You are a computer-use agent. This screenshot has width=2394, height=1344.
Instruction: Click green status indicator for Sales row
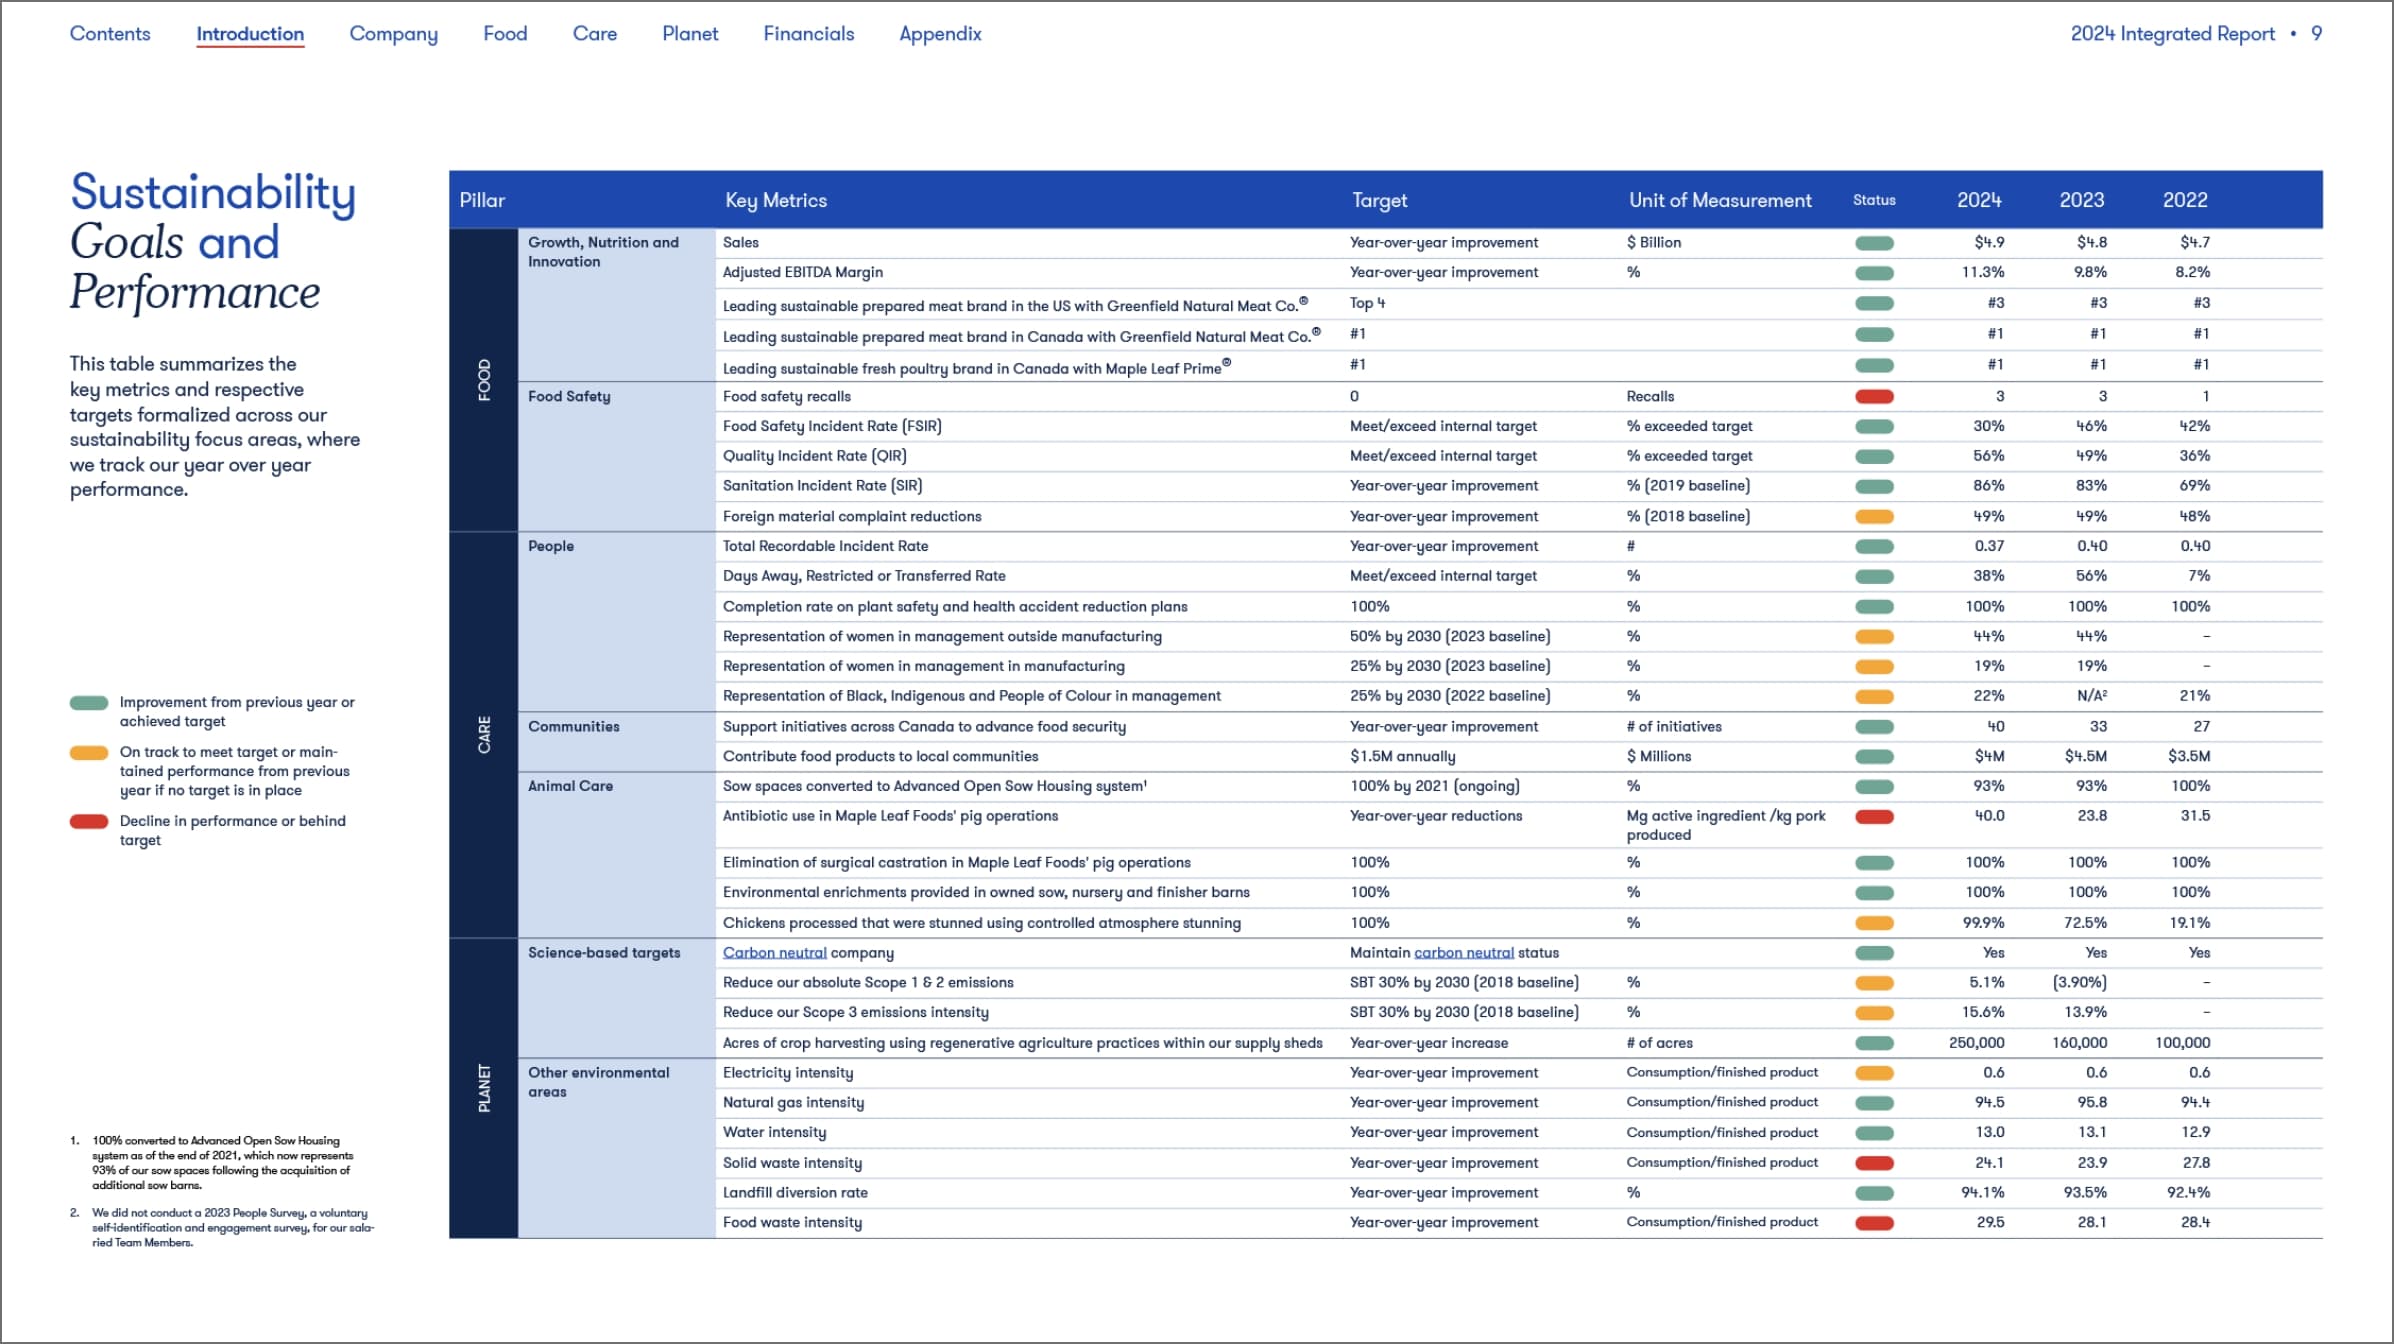coord(1874,243)
